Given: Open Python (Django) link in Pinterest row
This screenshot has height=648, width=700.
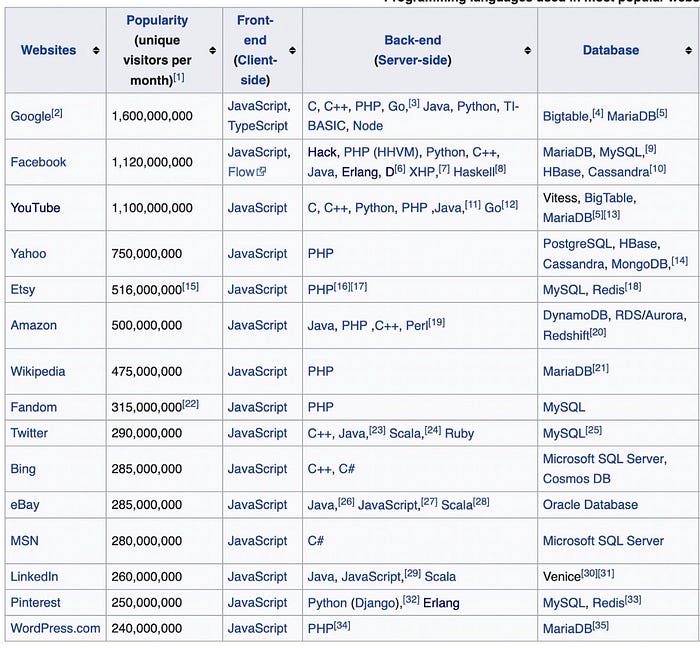Looking at the screenshot, I should pos(352,603).
